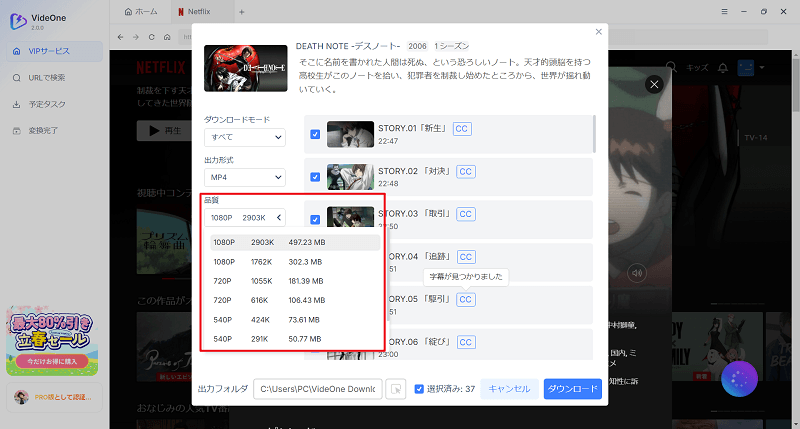Click the Netflix キッズ link
Viewport: 800px width, 429px height.
pyautogui.click(x=697, y=68)
